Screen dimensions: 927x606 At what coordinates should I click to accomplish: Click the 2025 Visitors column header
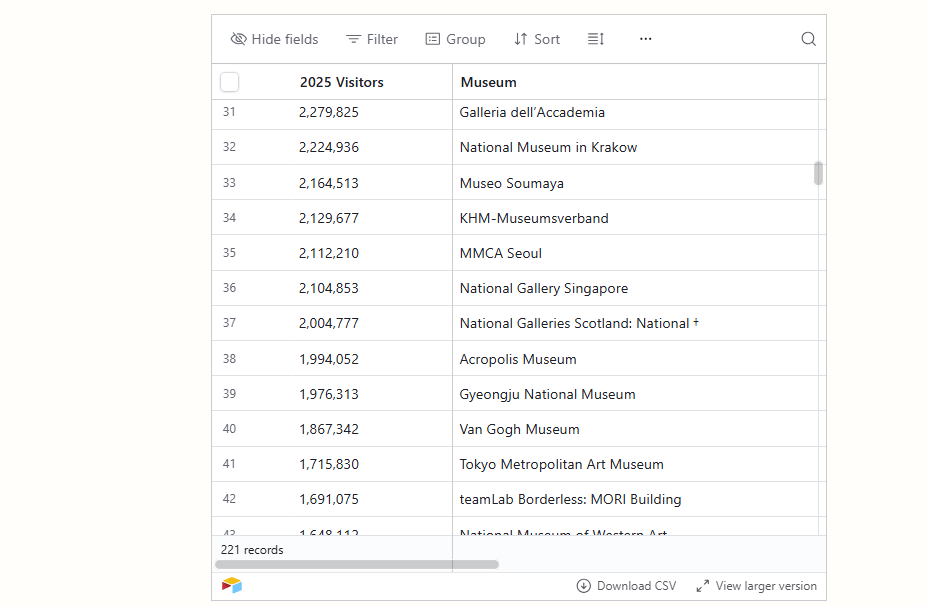coord(342,82)
